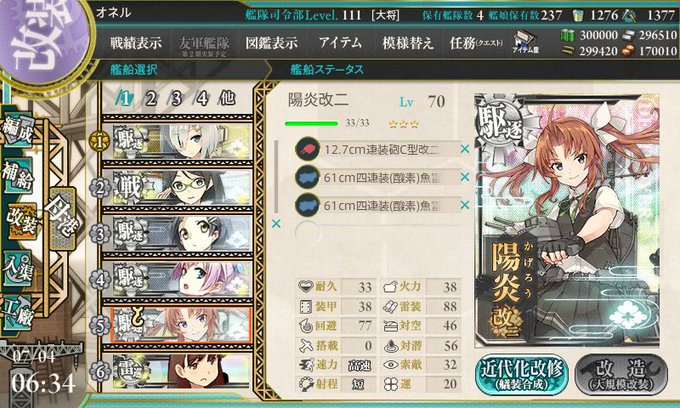Open the 補給 (resupply) side icon

[x=17, y=176]
